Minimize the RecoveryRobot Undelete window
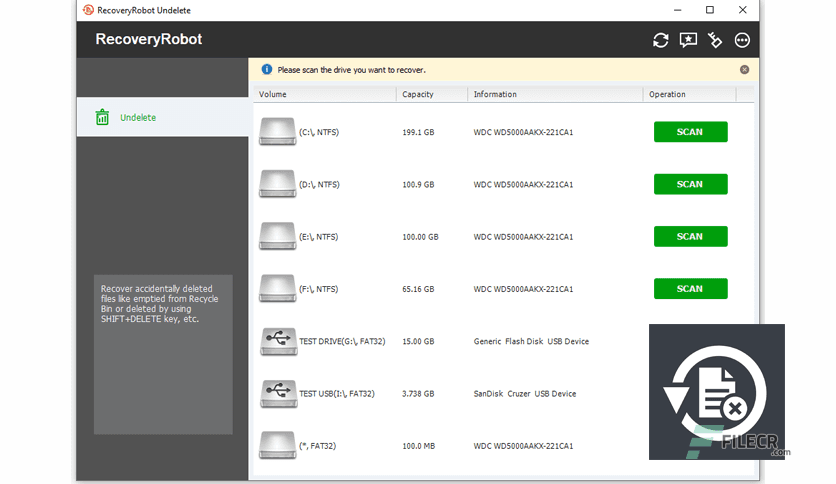Image resolution: width=836 pixels, height=484 pixels. (678, 10)
